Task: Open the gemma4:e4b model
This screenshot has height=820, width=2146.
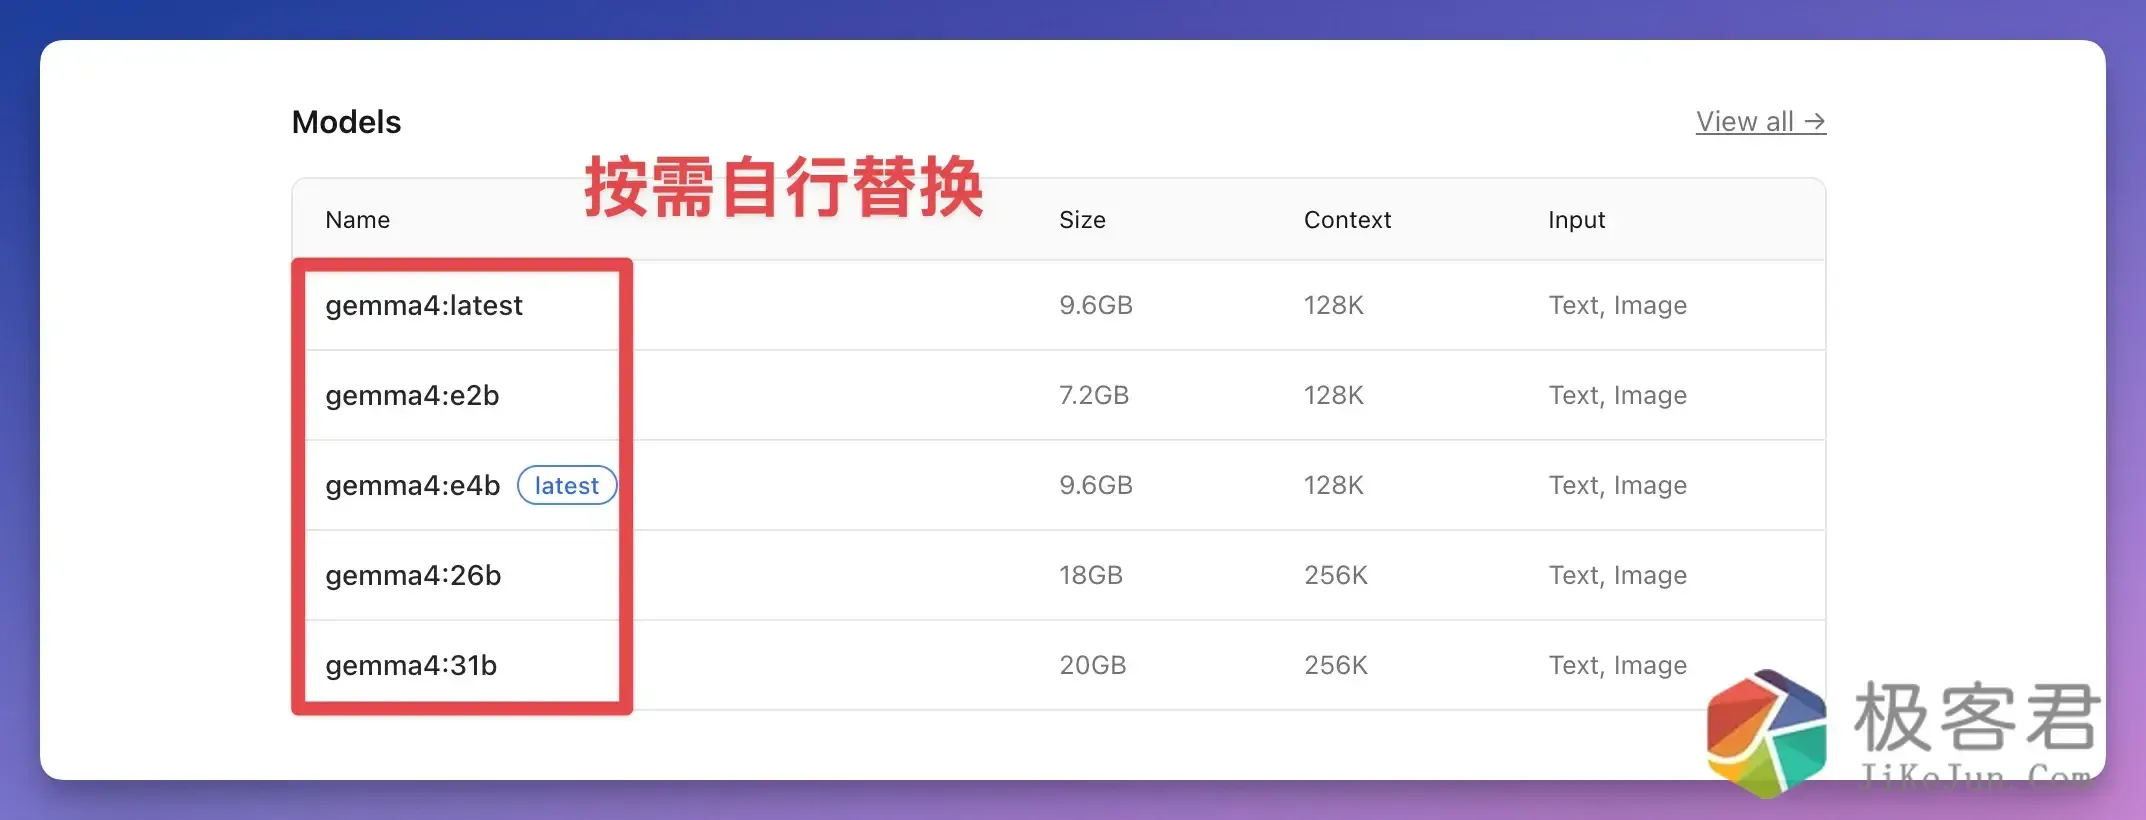Action: pos(412,486)
